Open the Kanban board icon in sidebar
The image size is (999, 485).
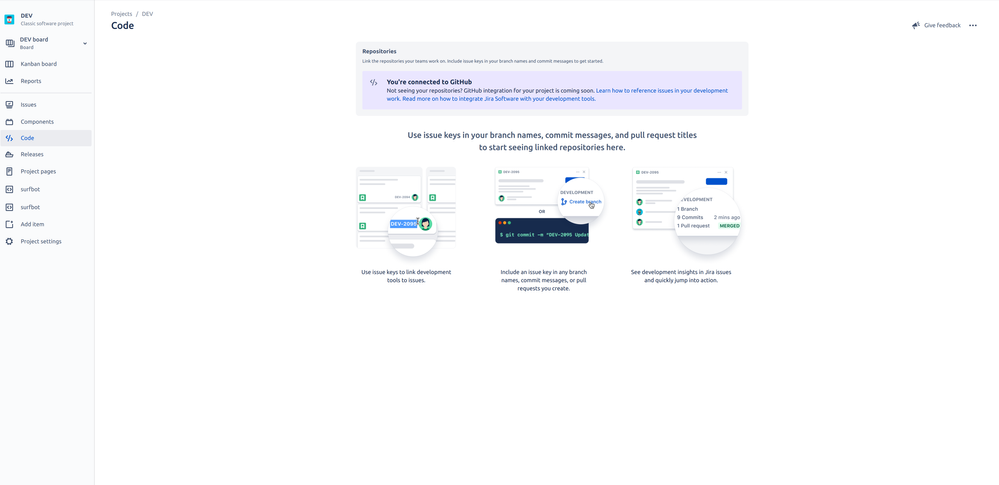click(x=9, y=64)
